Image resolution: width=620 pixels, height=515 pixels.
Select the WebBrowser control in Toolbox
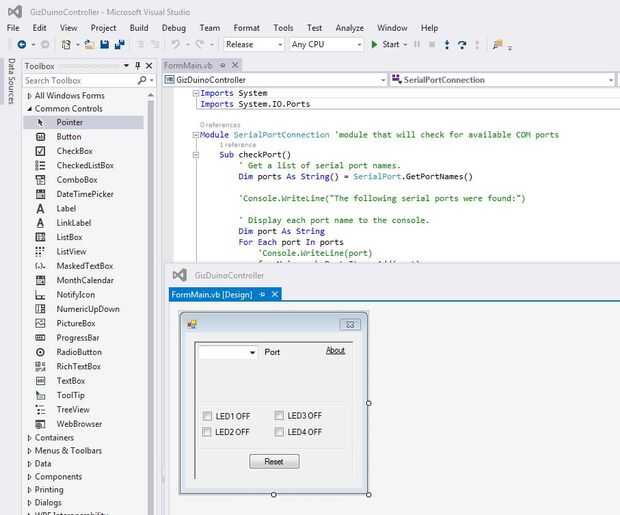79,424
